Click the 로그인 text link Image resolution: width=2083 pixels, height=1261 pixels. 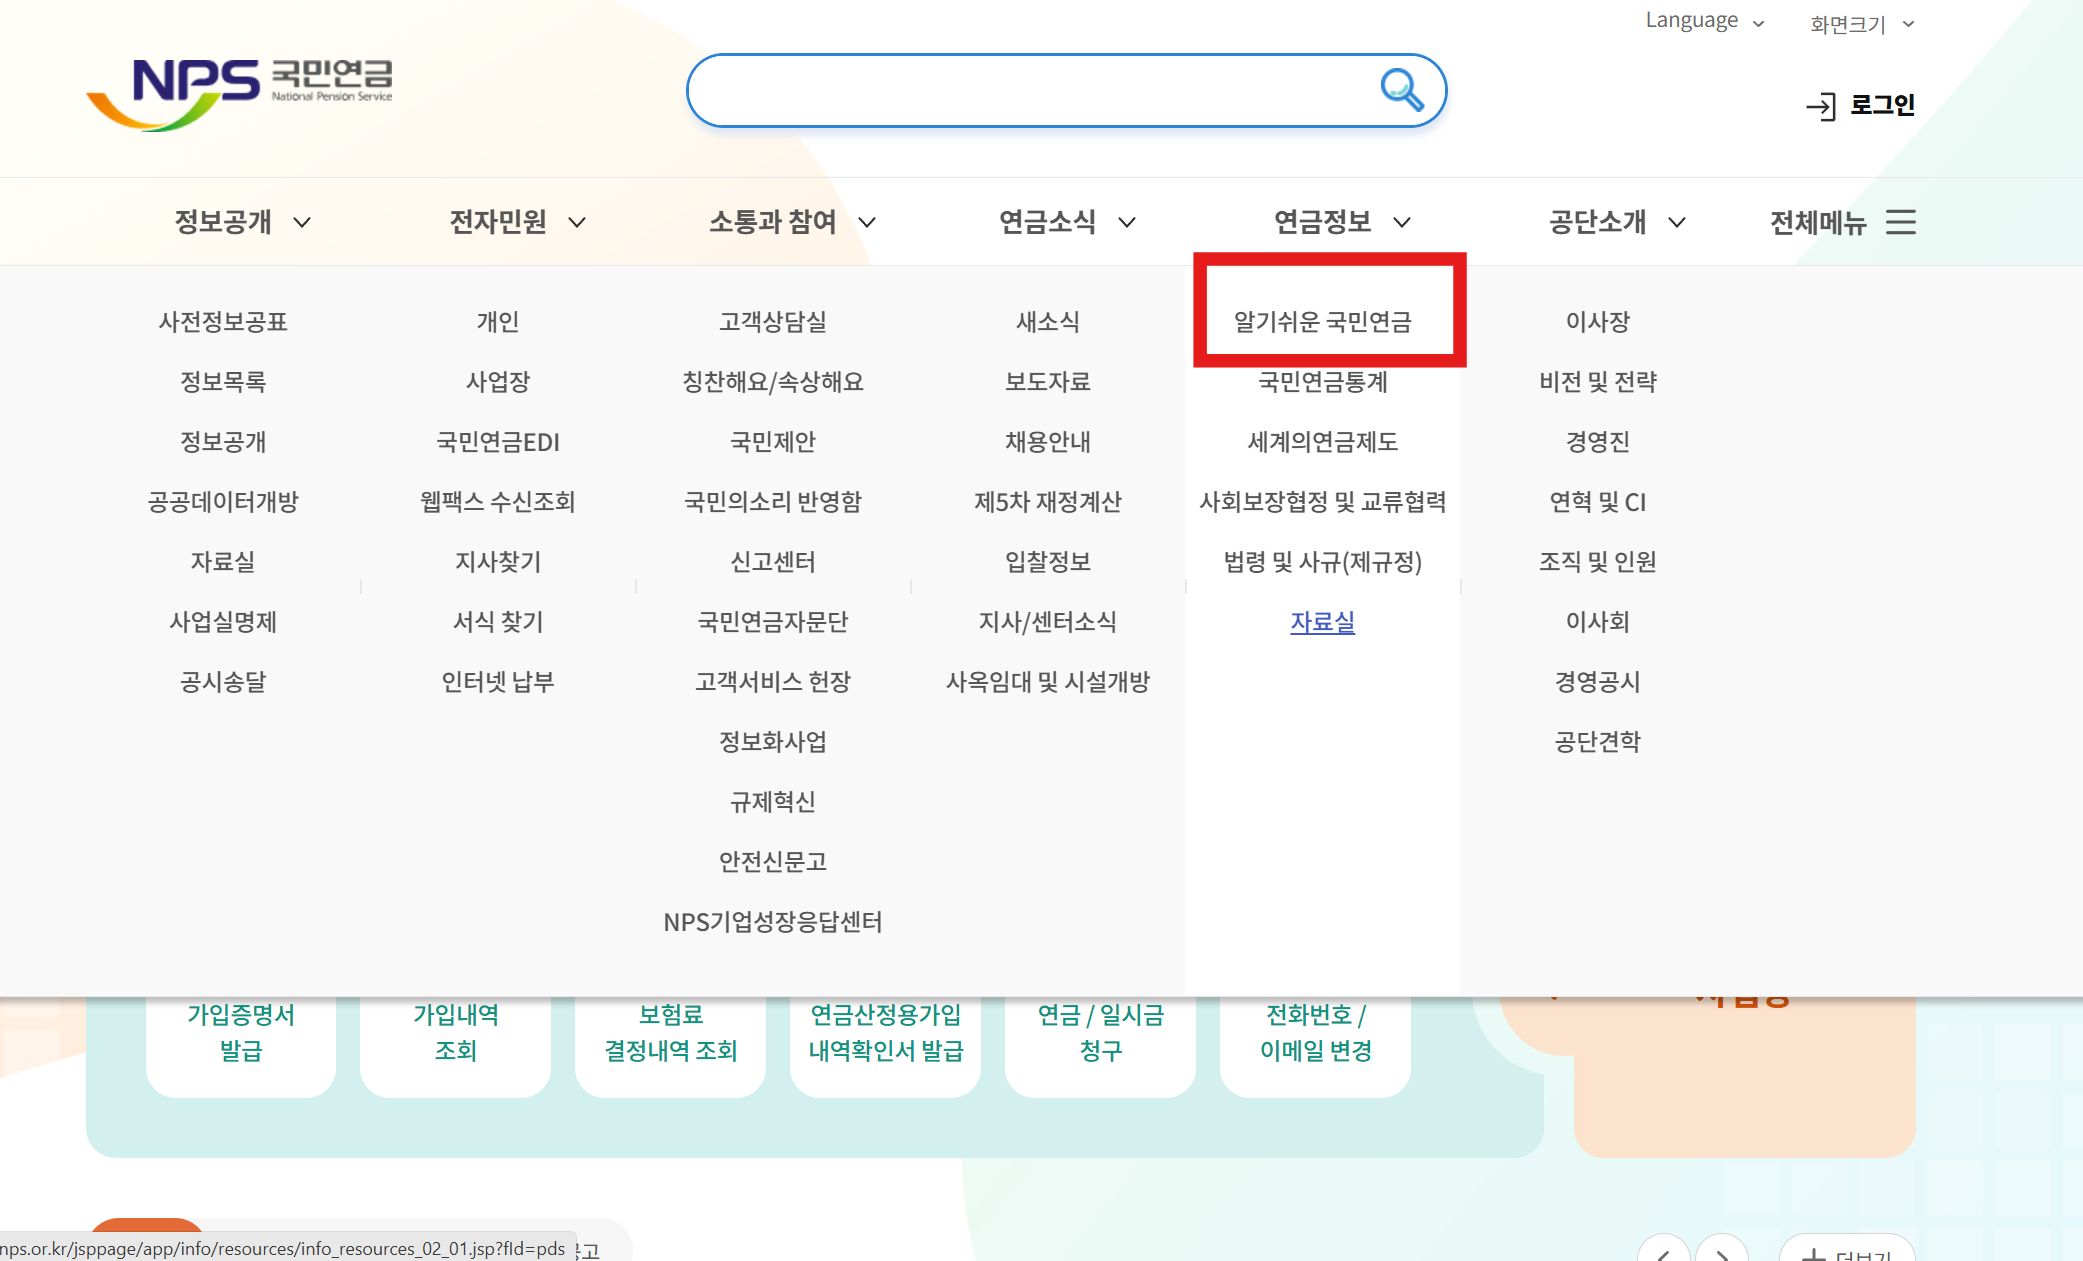[1882, 105]
